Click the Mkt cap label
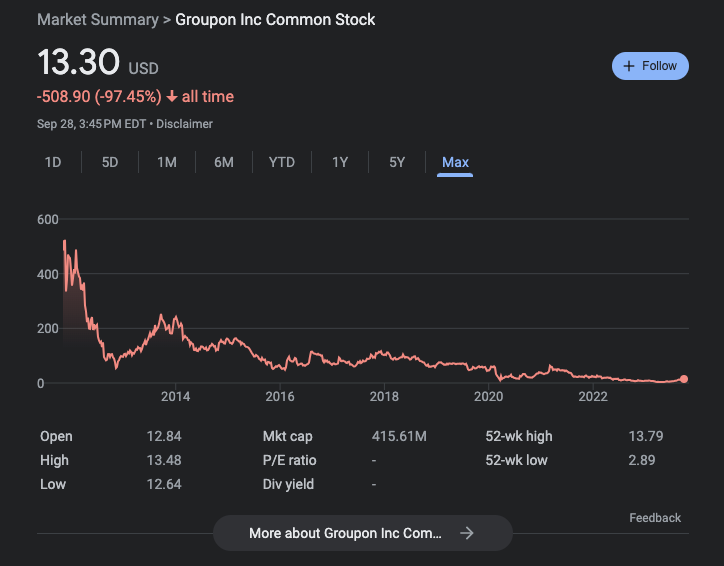This screenshot has height=566, width=724. click(288, 436)
